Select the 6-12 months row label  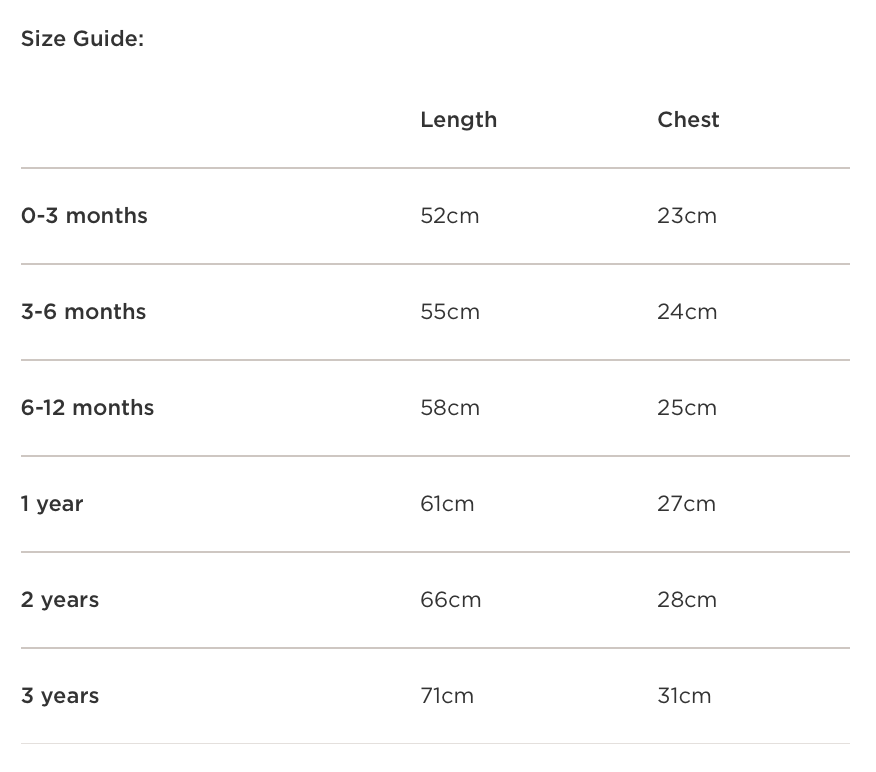(x=87, y=408)
